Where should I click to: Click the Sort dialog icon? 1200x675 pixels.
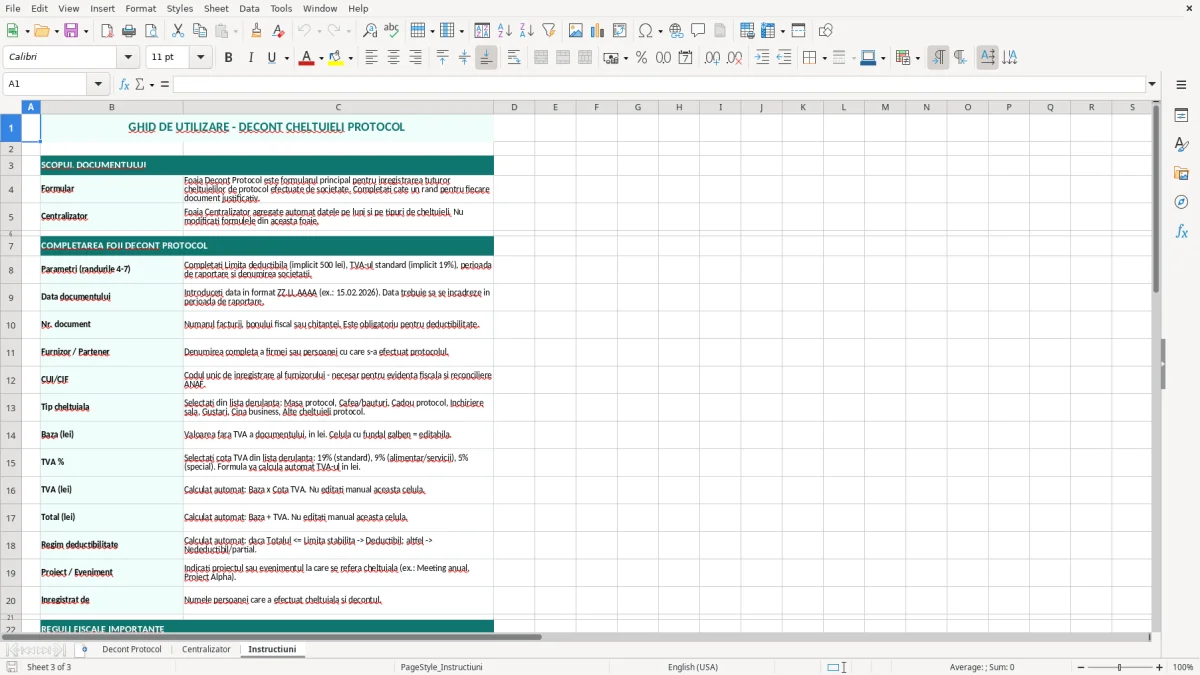coord(482,31)
